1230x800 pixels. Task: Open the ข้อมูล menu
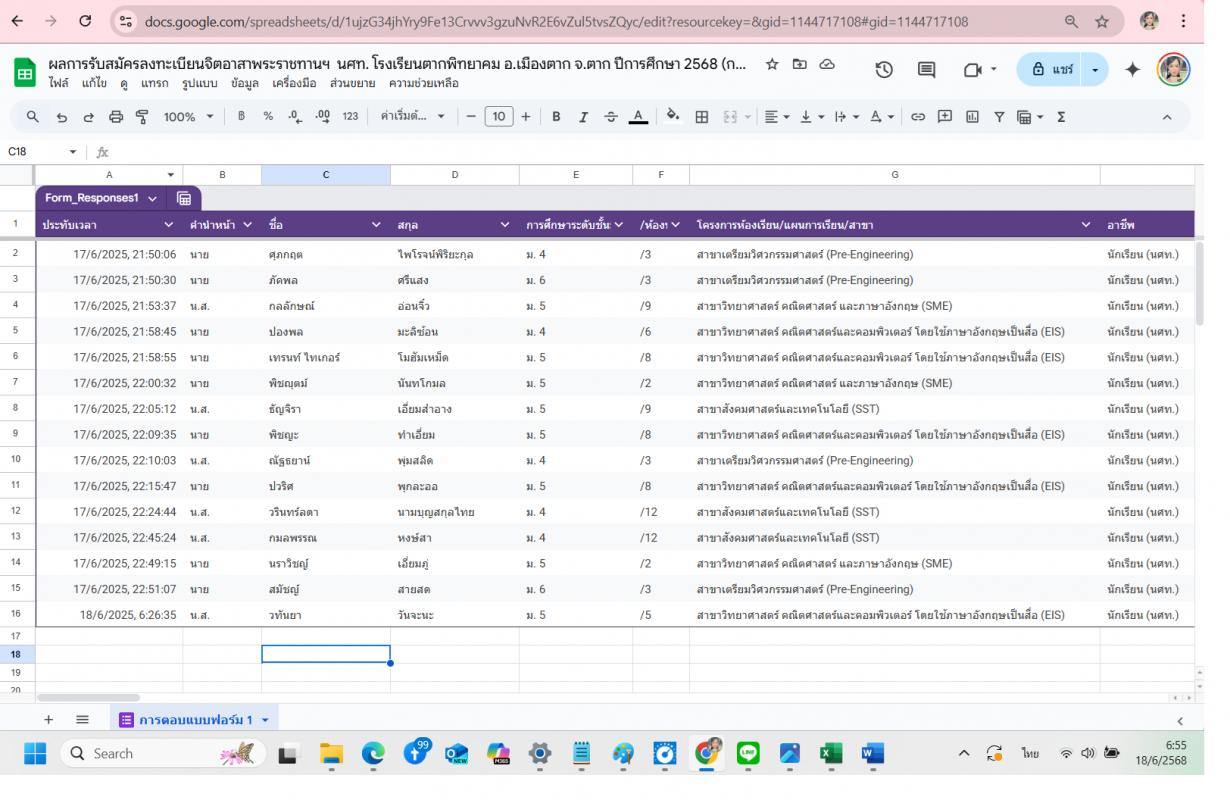pos(245,83)
